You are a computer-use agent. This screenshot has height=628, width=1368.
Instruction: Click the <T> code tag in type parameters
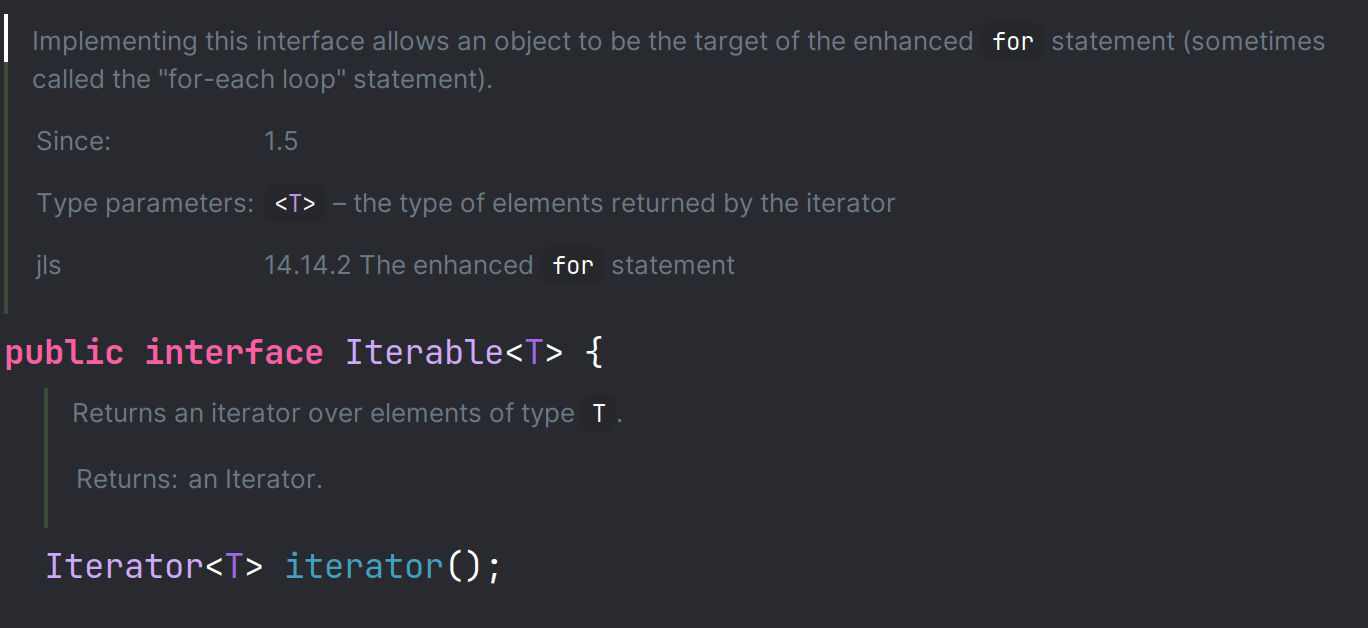tap(295, 204)
